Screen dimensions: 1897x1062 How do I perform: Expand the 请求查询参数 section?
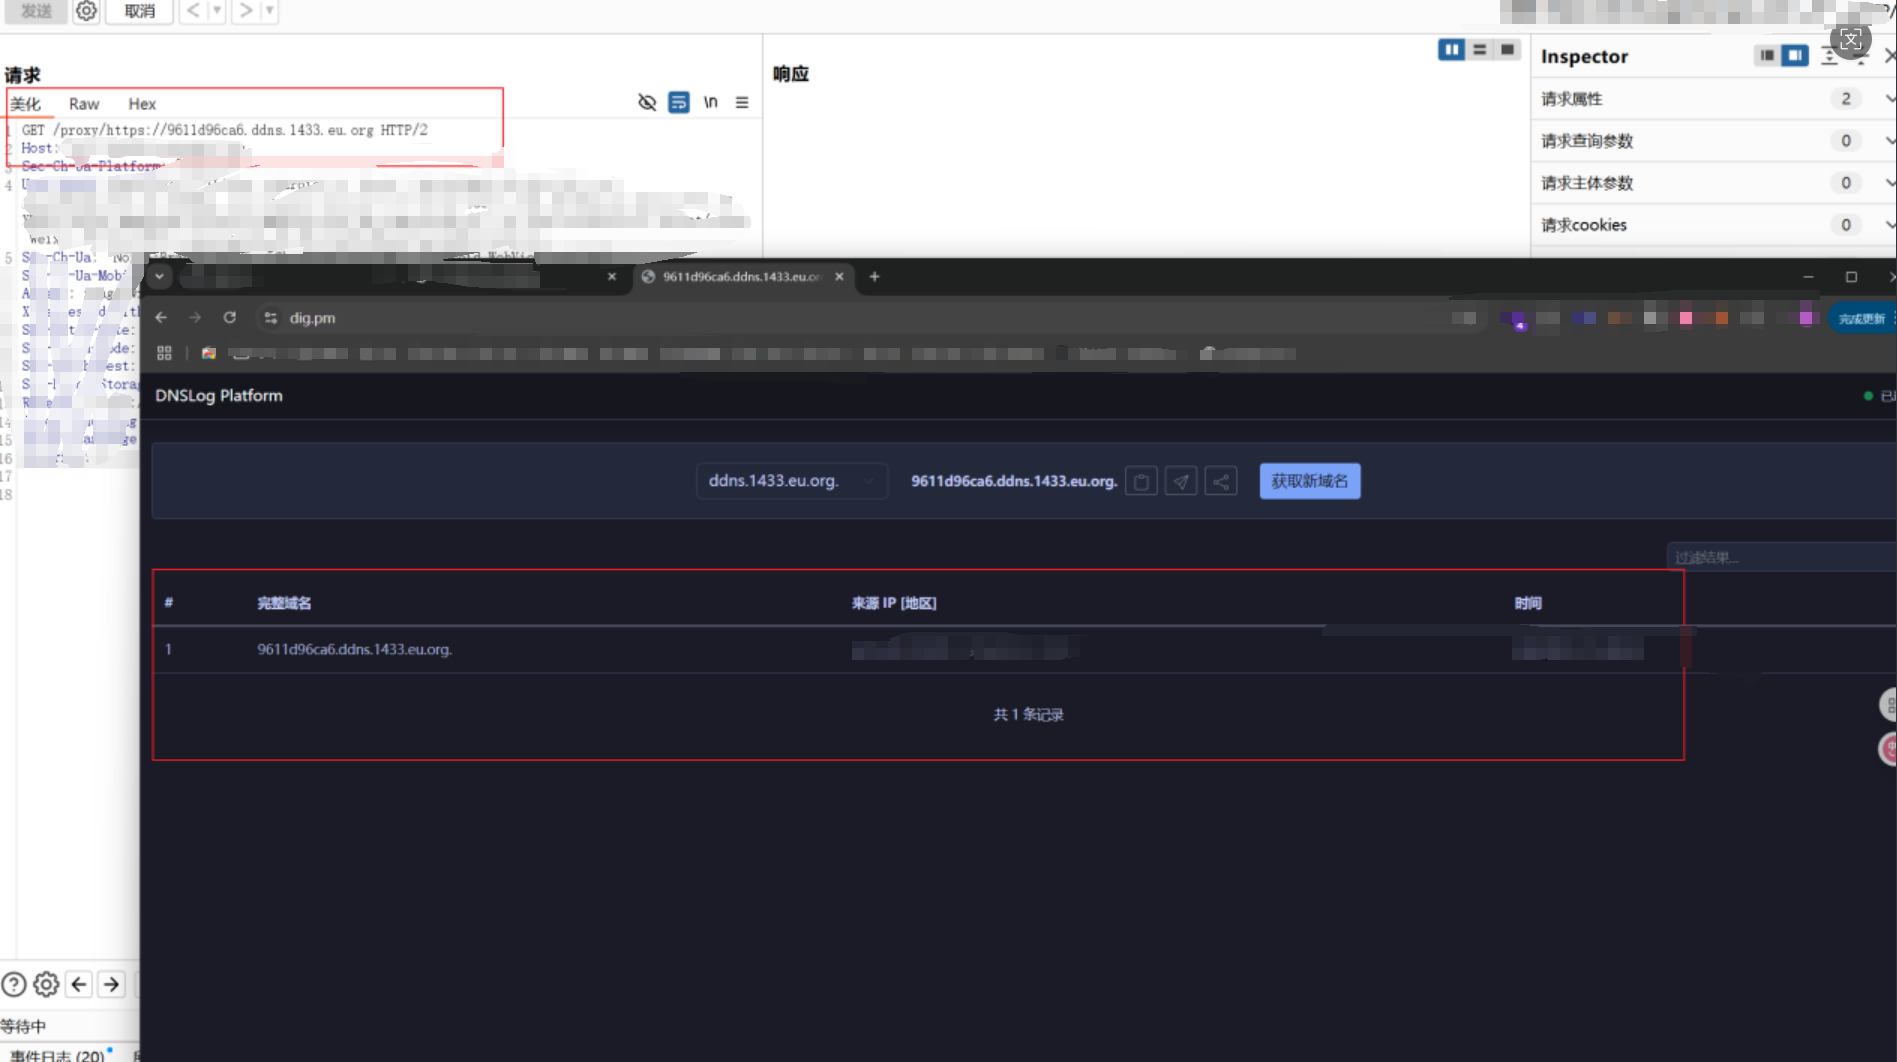pos(1714,141)
